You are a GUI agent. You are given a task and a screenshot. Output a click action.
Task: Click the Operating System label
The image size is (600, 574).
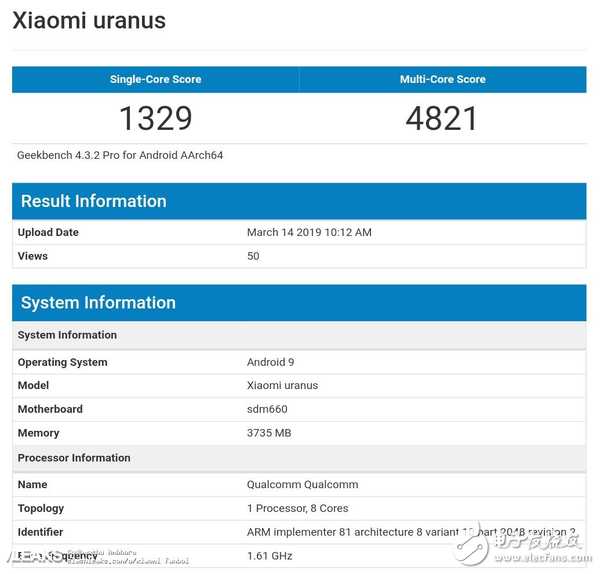[62, 362]
